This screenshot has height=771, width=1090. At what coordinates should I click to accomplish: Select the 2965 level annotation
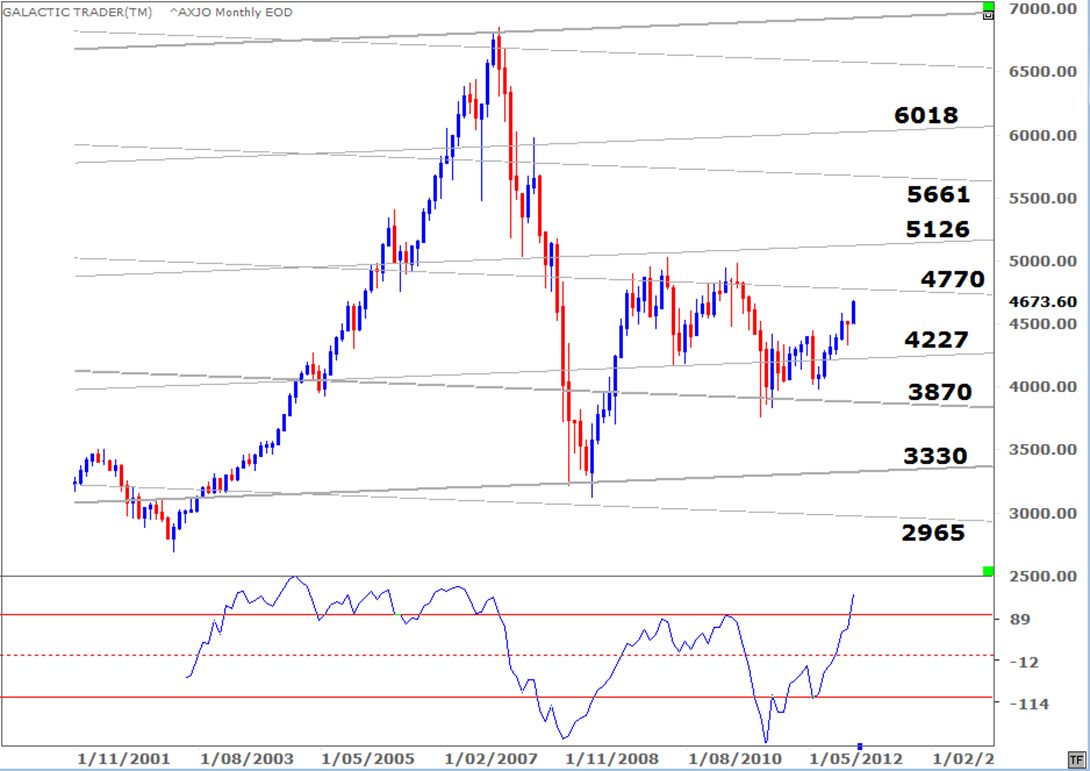933,533
